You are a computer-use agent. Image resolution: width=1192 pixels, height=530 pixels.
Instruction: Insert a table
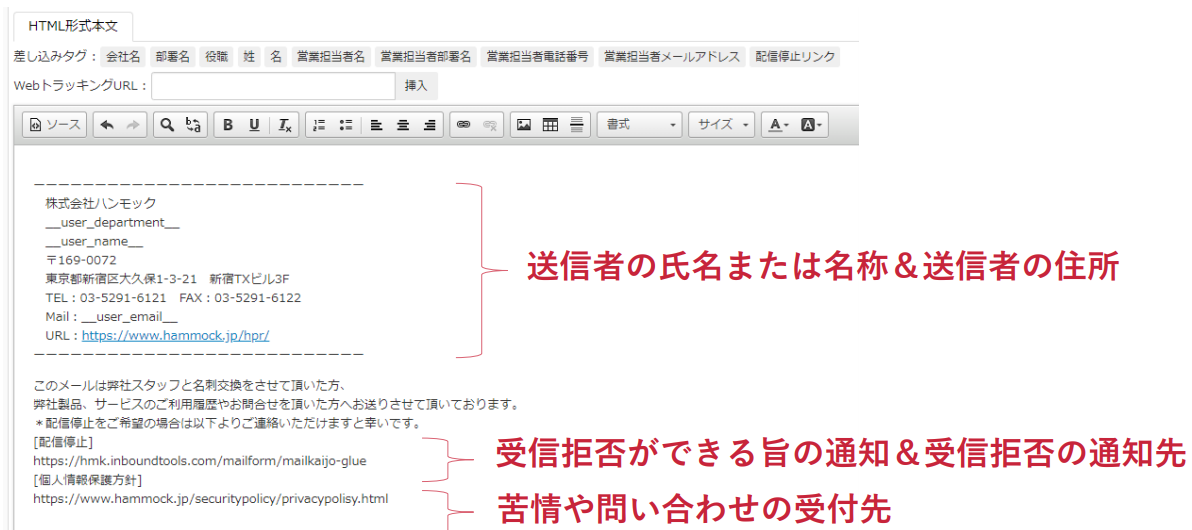coord(550,125)
